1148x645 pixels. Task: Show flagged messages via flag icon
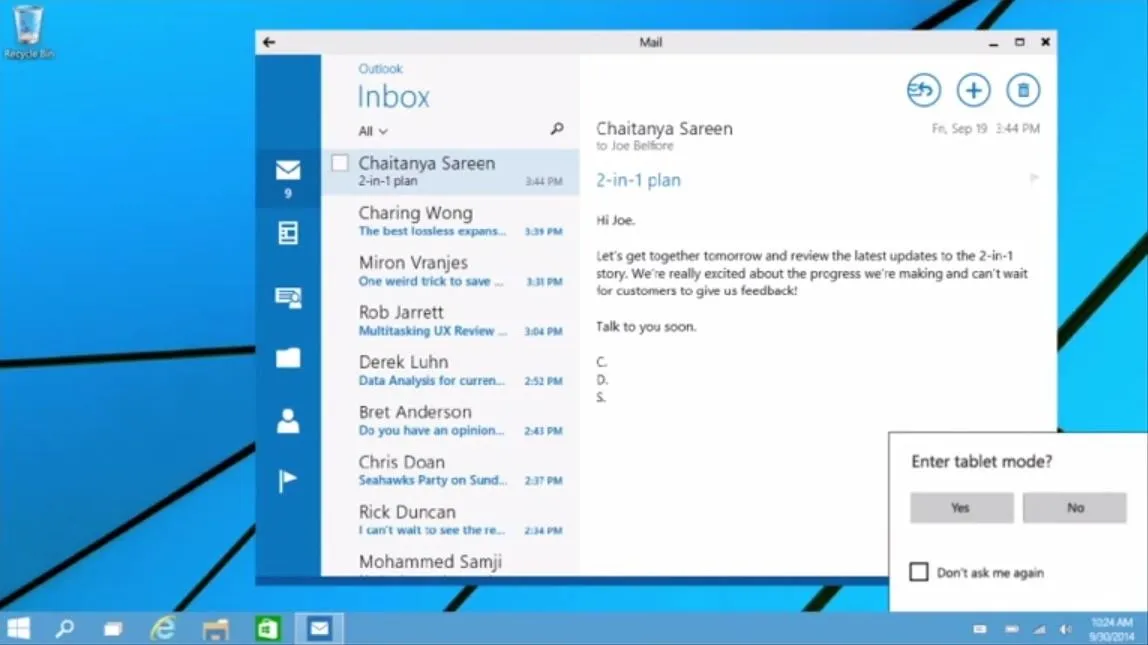pos(287,481)
